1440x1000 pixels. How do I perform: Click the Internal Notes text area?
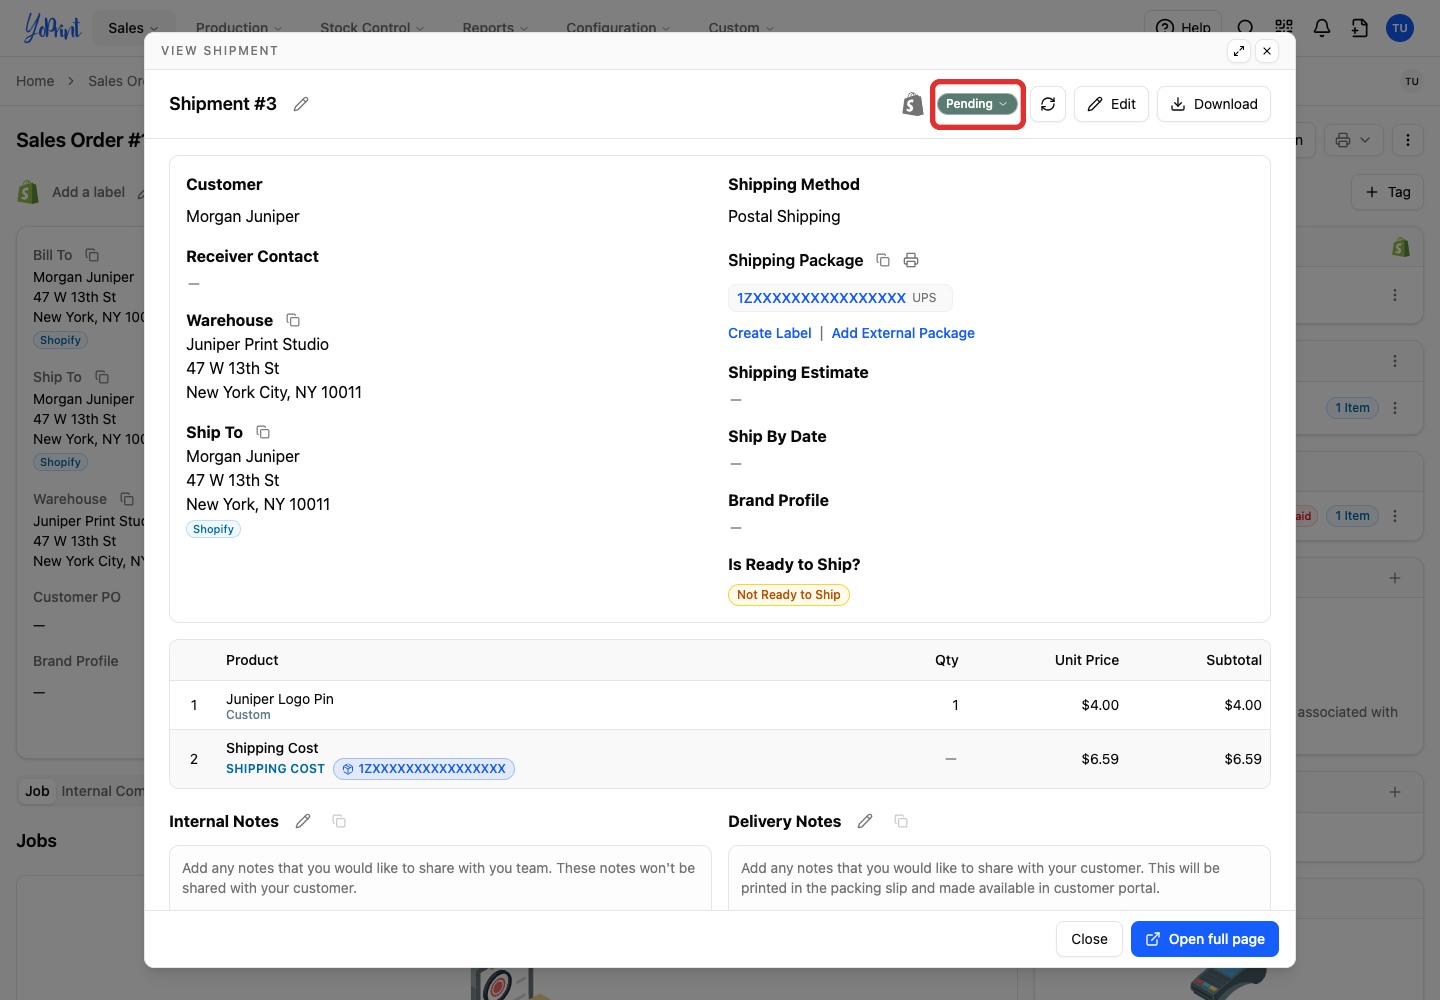(440, 878)
